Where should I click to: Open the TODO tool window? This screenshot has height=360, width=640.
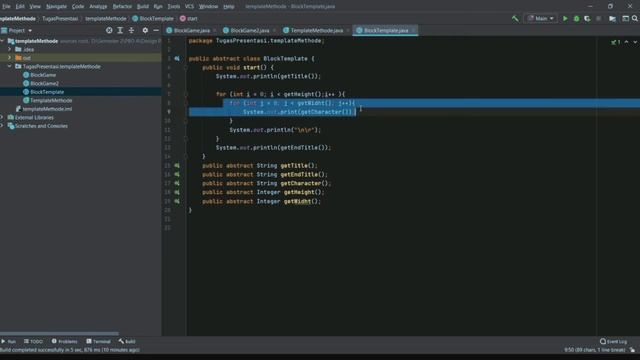pos(33,341)
